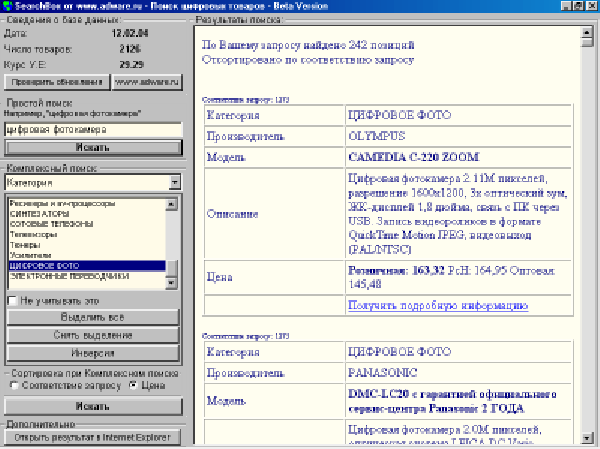Click the category list scrollbar thumb

tap(171, 268)
